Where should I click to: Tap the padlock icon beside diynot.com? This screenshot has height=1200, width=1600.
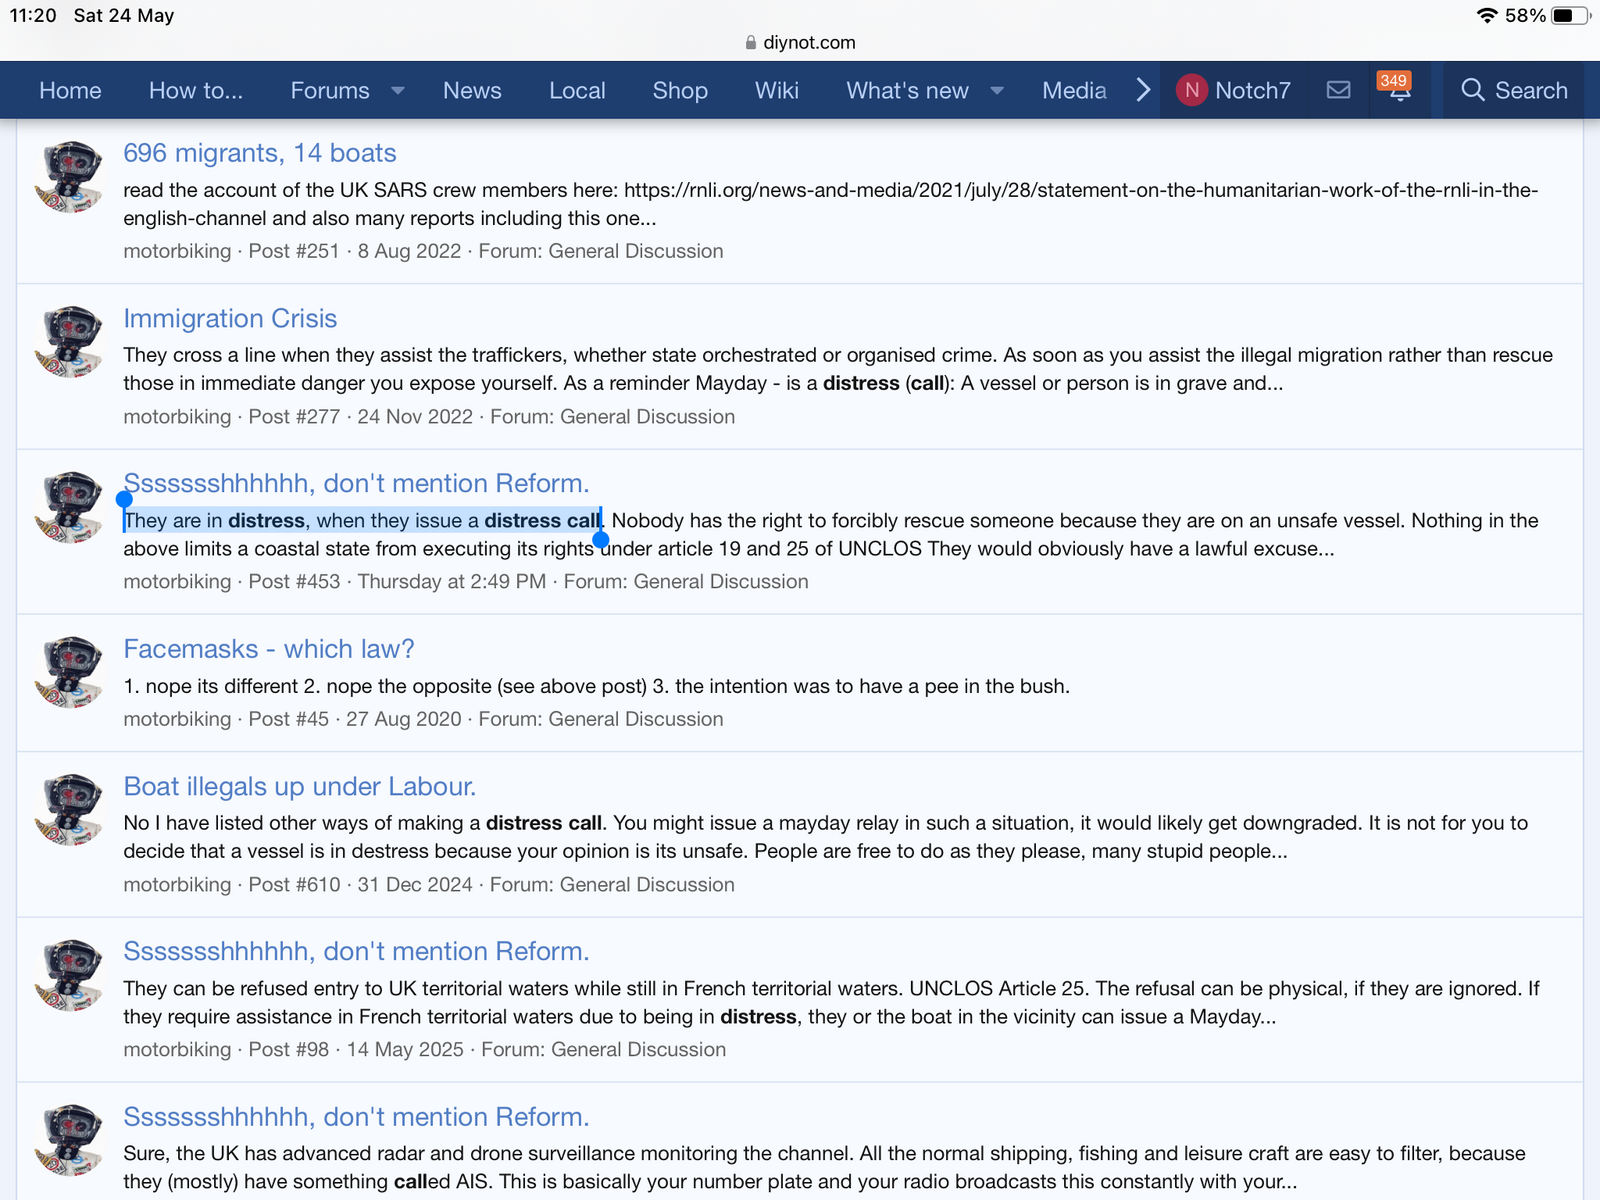[x=751, y=43]
